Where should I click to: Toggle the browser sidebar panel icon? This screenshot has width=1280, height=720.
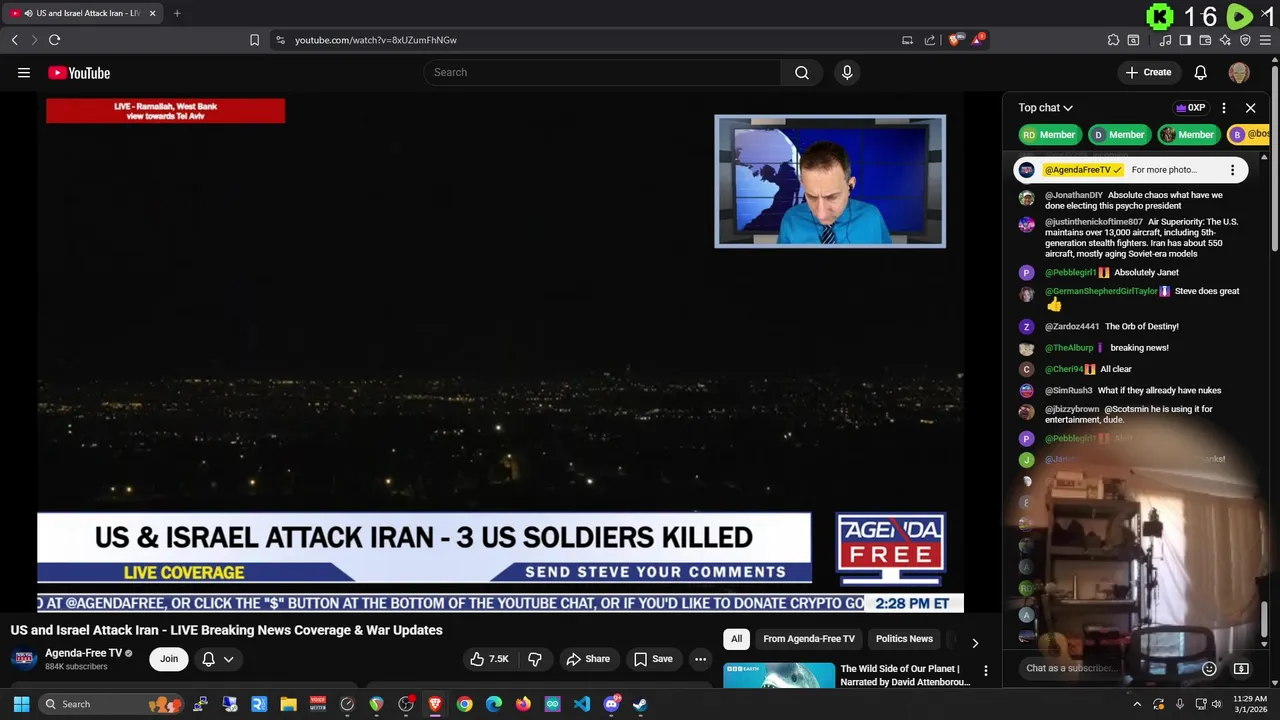[1185, 40]
